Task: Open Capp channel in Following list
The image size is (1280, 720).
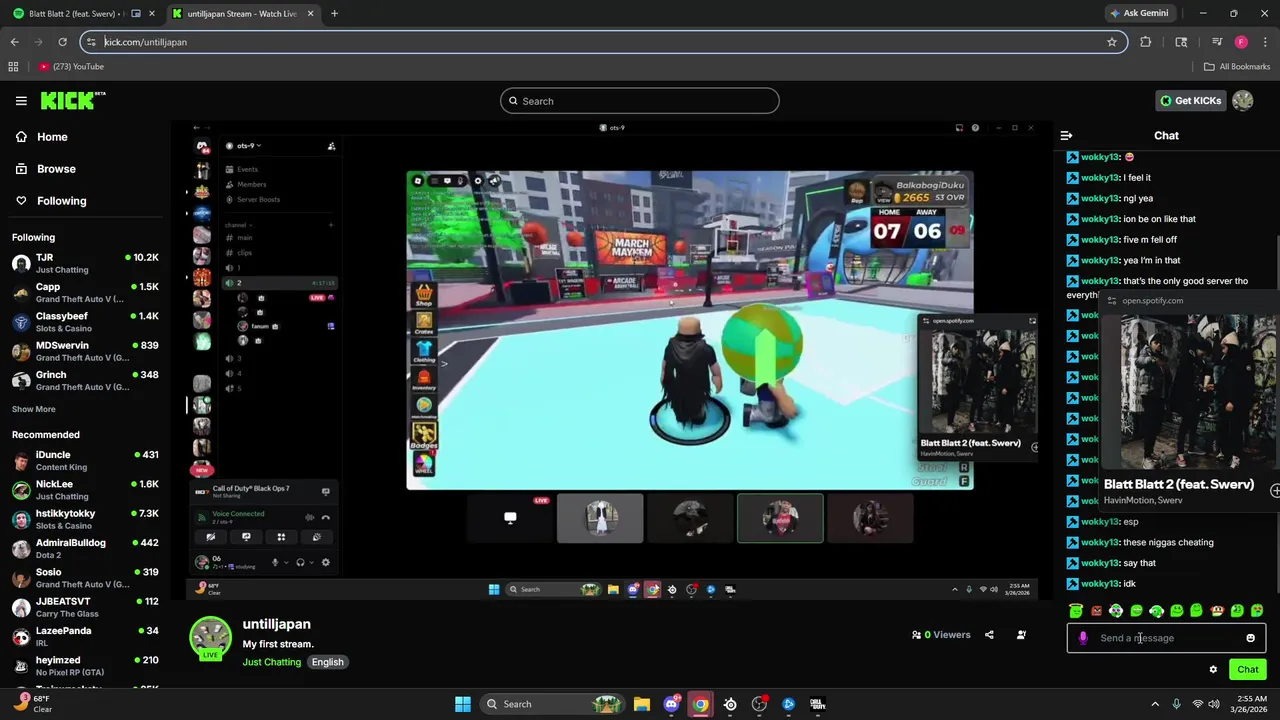Action: pos(85,292)
